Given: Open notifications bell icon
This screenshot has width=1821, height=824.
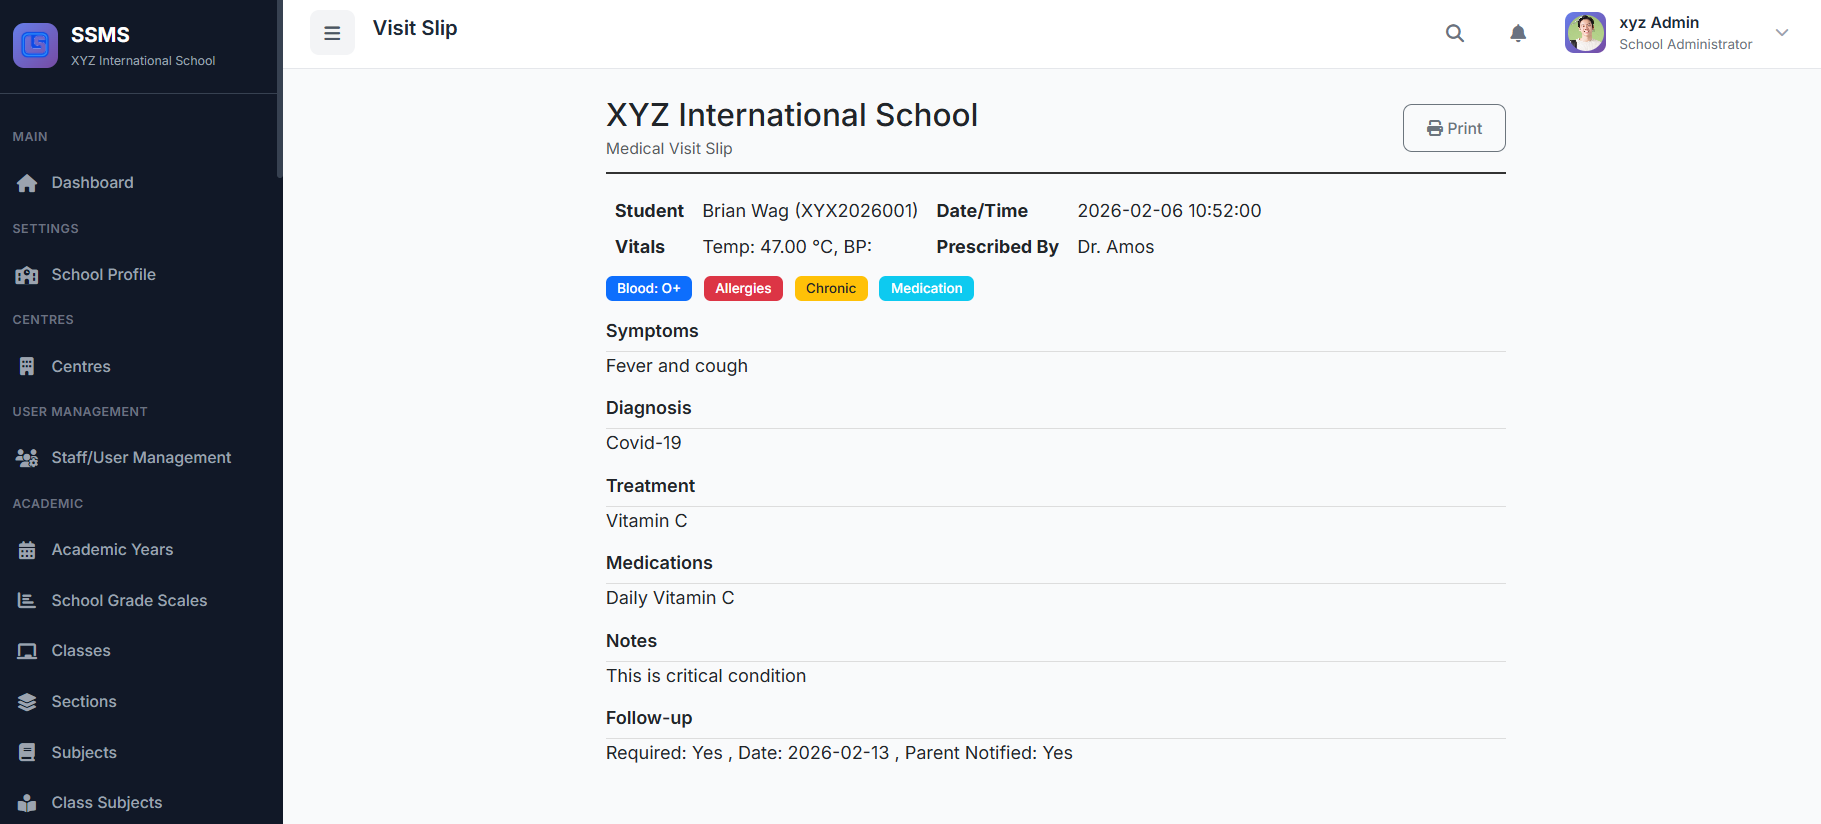Looking at the screenshot, I should click(x=1517, y=33).
